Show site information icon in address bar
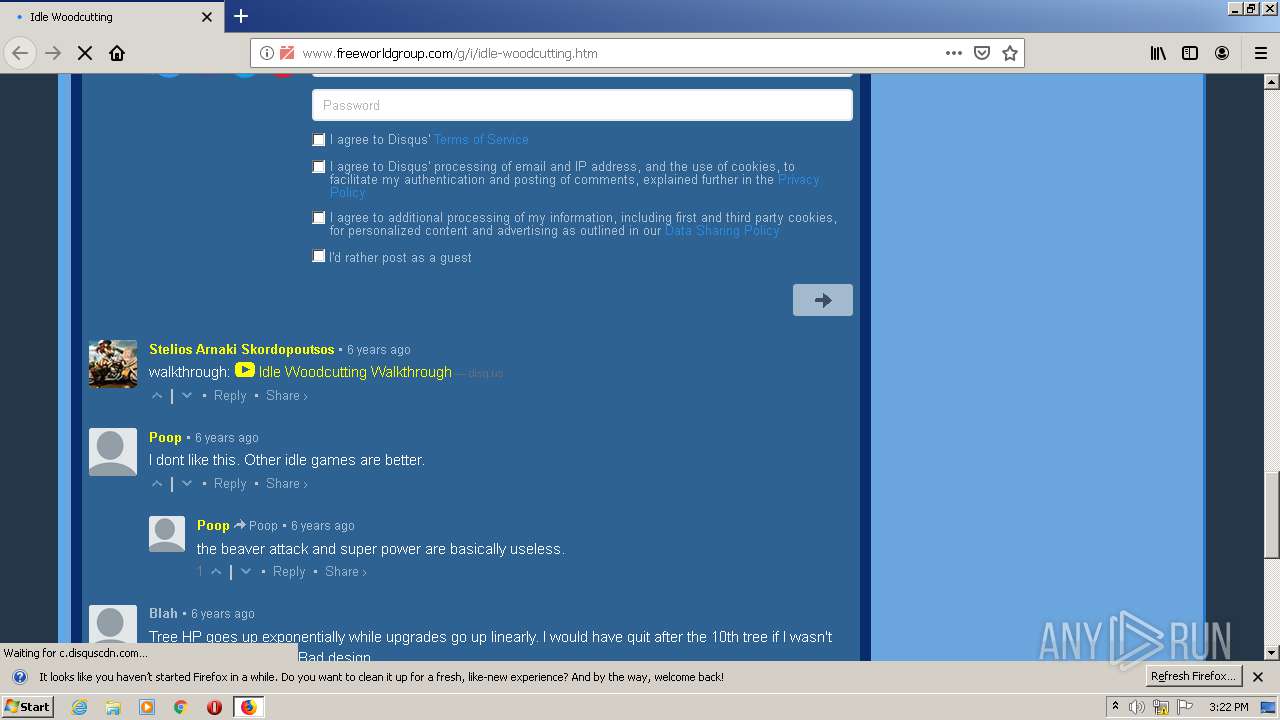1280x720 pixels. [267, 53]
